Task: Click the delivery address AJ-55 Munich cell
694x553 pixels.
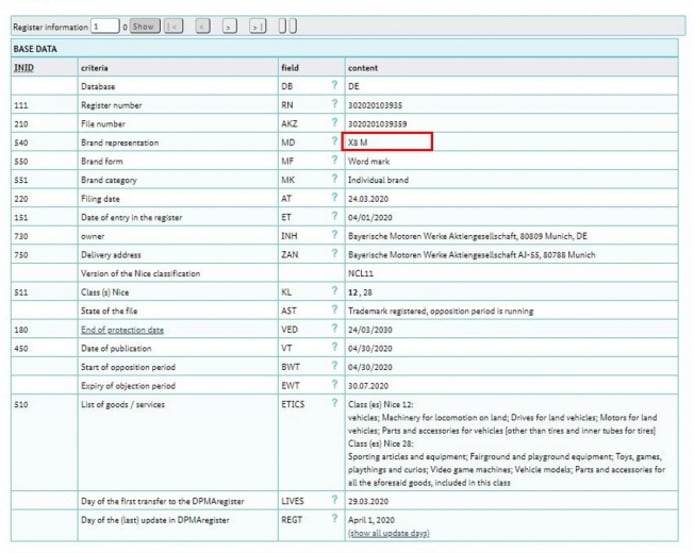Action: click(x=511, y=255)
